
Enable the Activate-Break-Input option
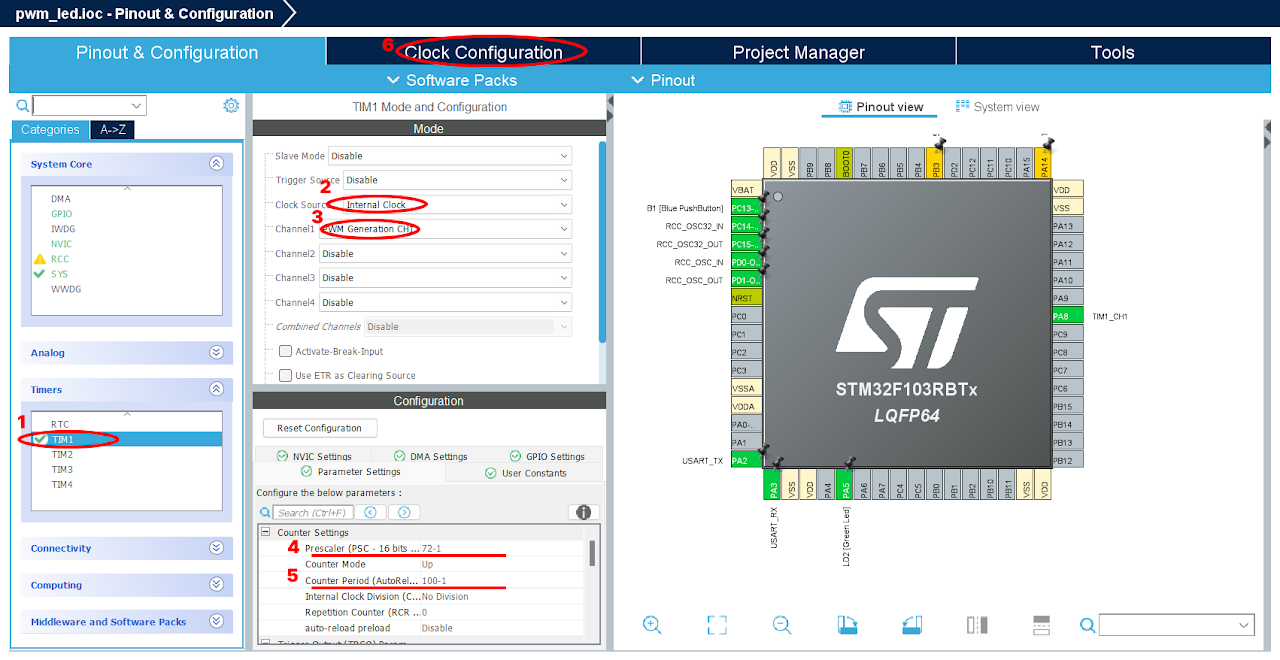pos(285,350)
